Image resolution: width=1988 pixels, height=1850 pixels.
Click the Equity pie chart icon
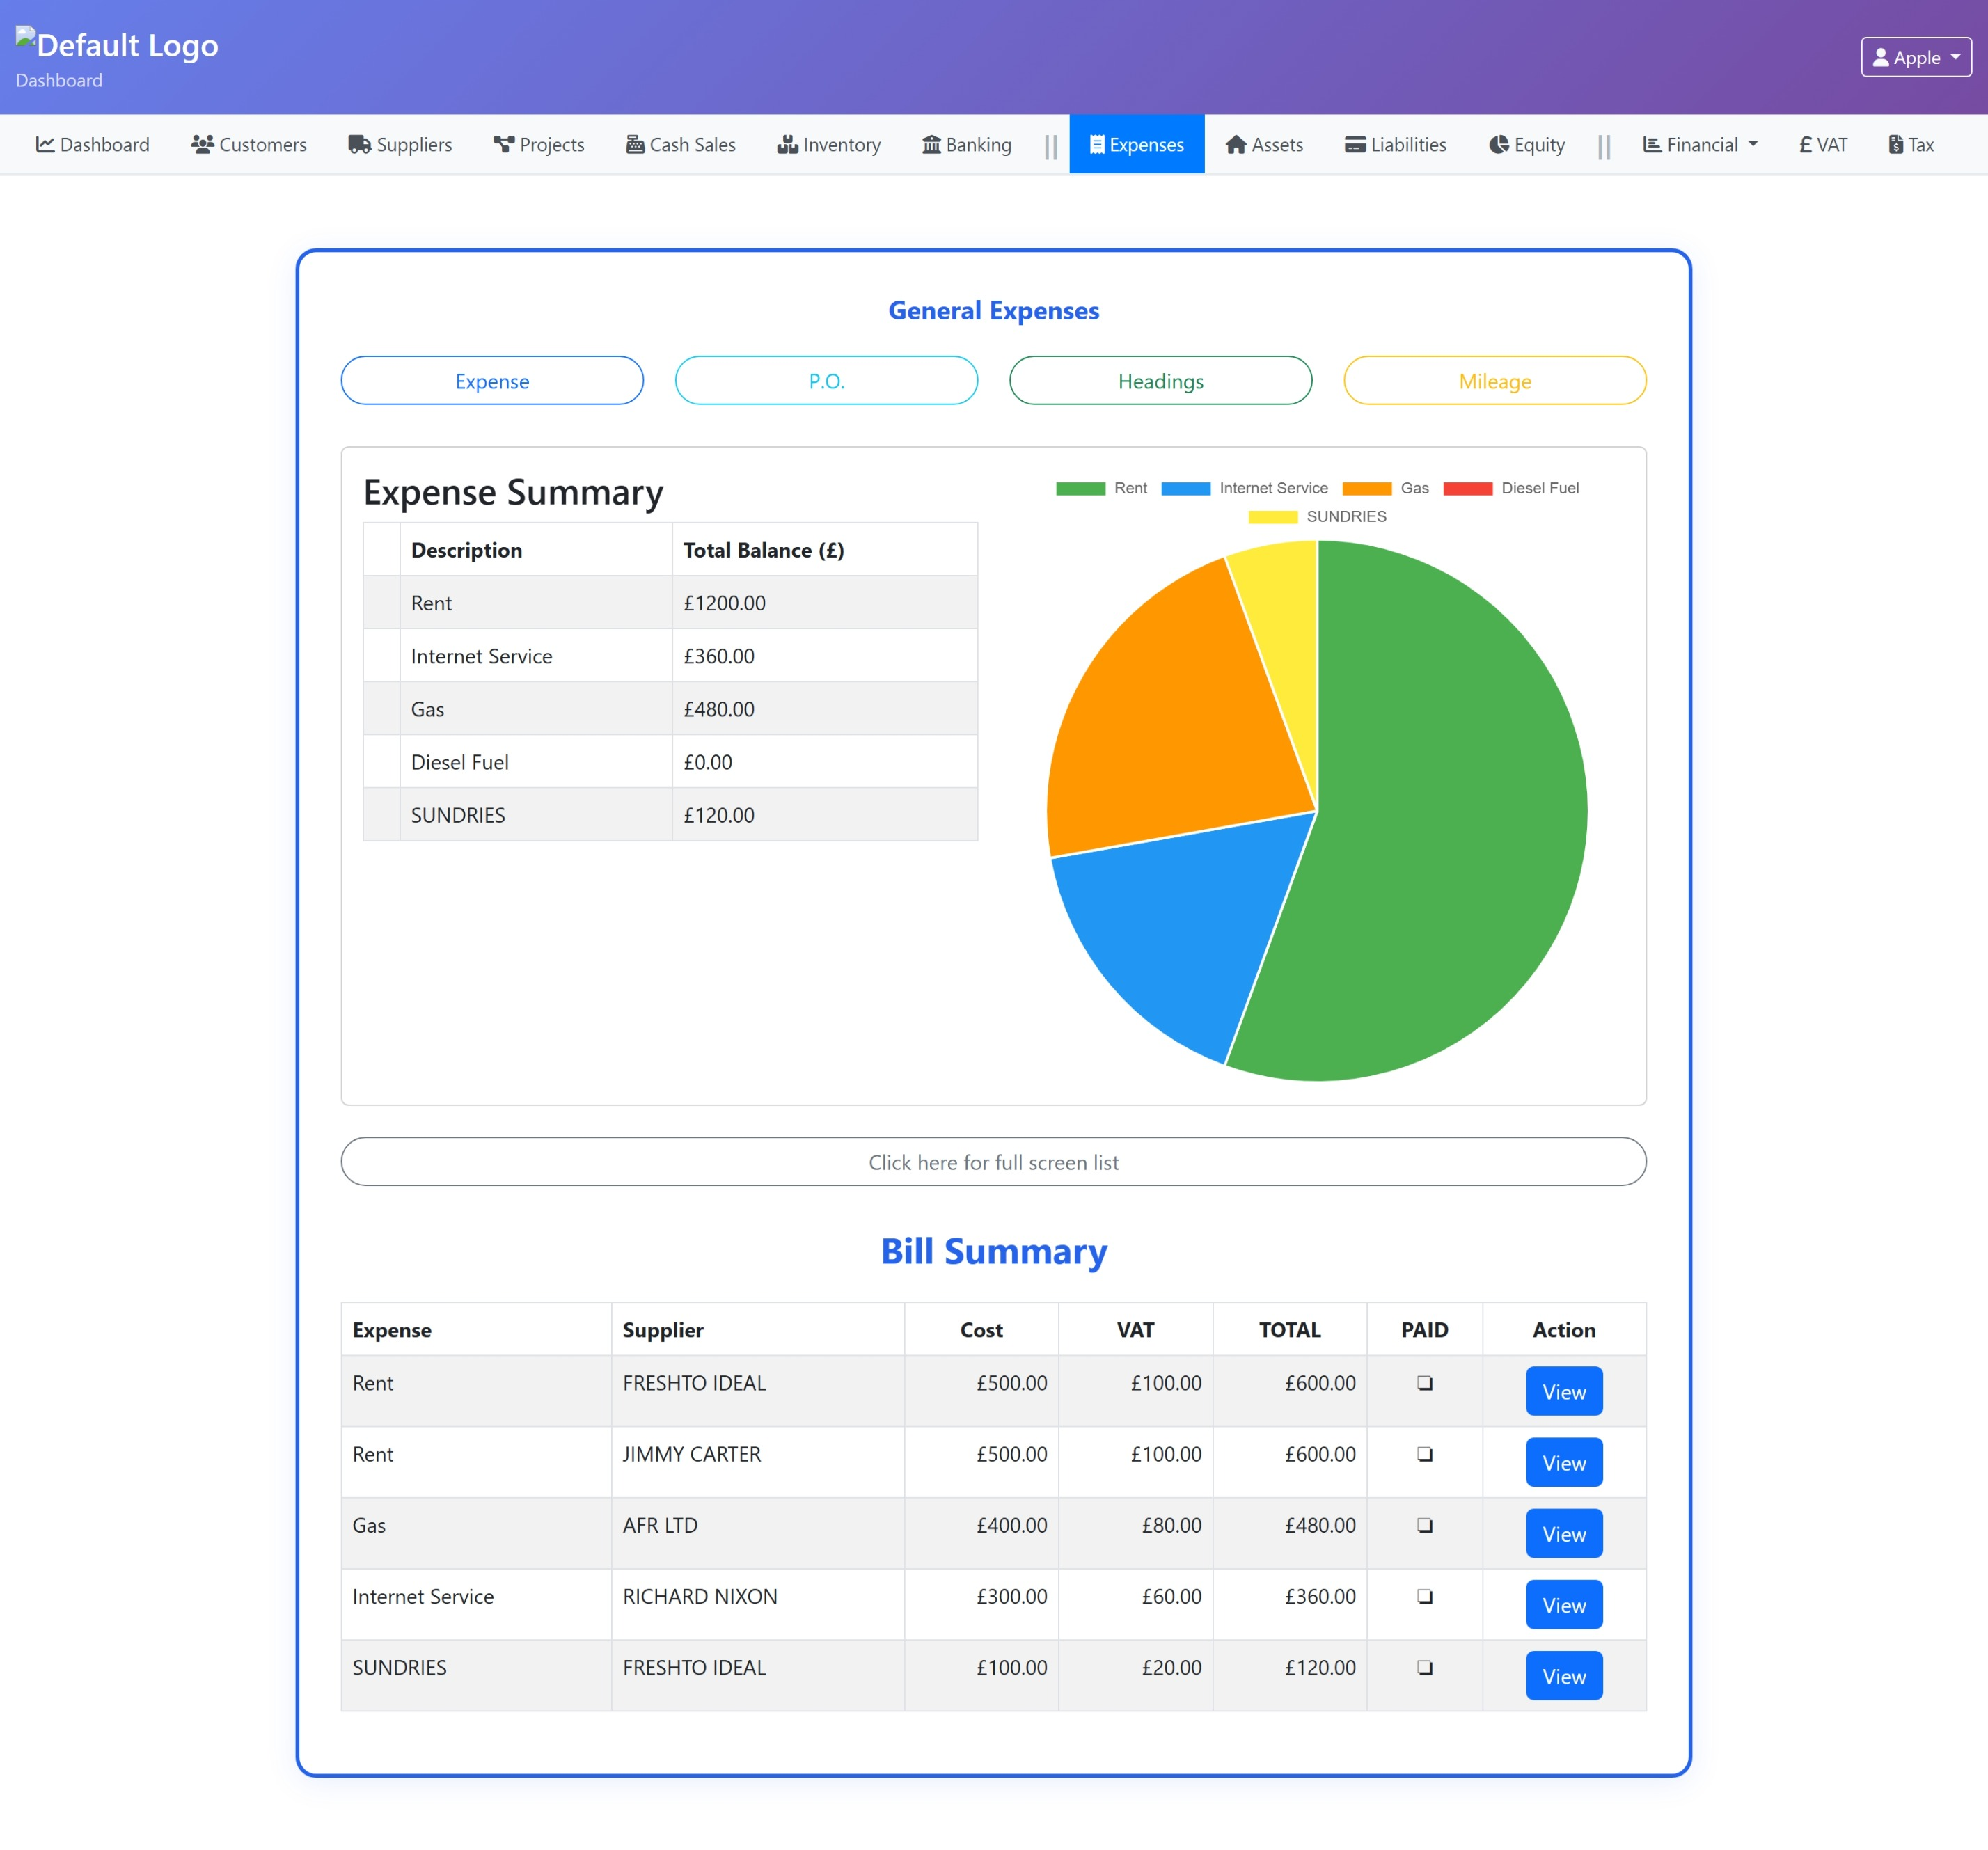(1498, 144)
